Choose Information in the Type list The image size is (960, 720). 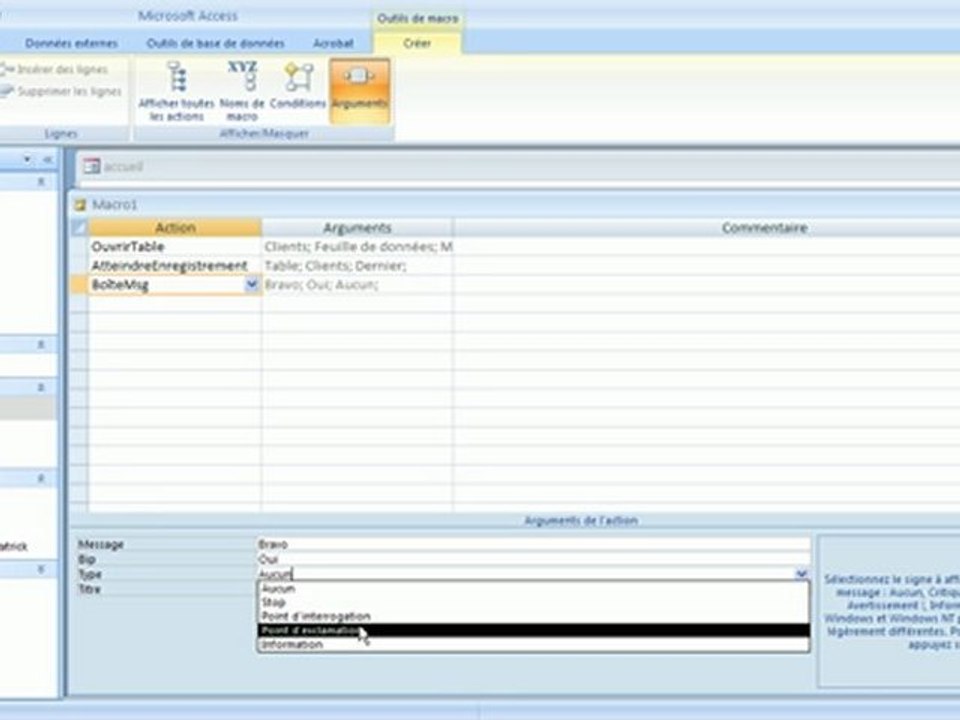(x=533, y=645)
